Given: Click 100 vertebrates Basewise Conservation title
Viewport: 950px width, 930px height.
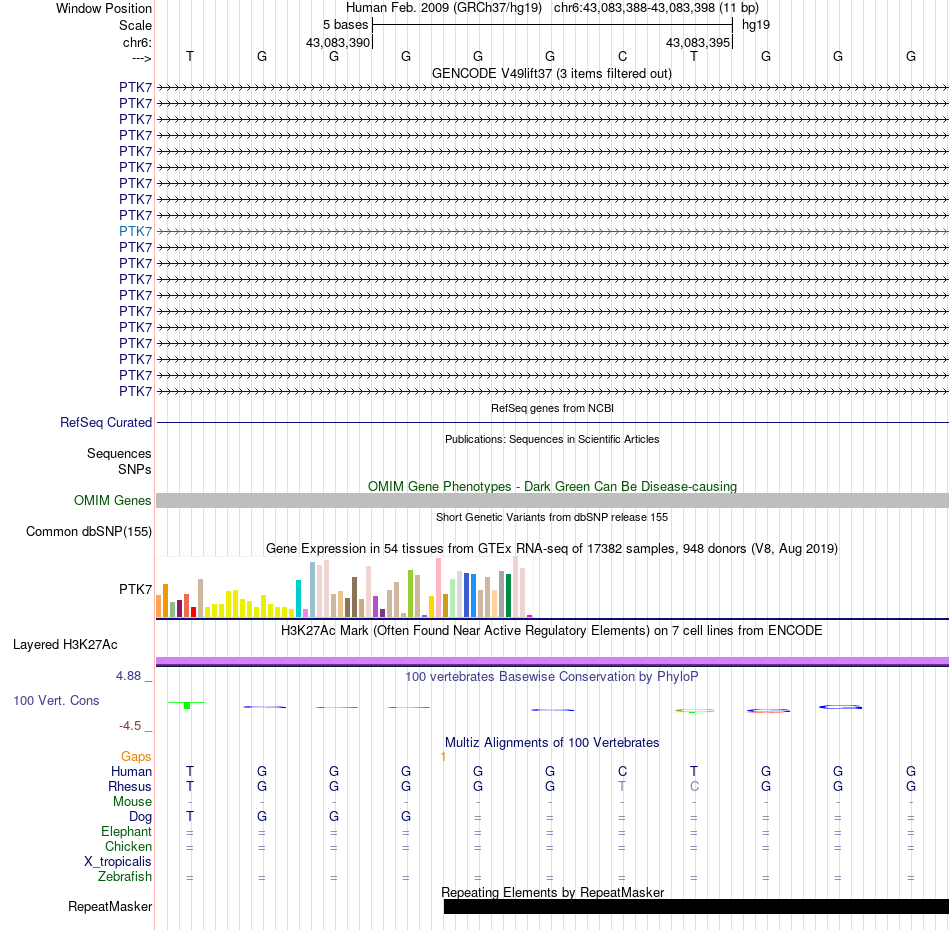Looking at the screenshot, I should [552, 677].
